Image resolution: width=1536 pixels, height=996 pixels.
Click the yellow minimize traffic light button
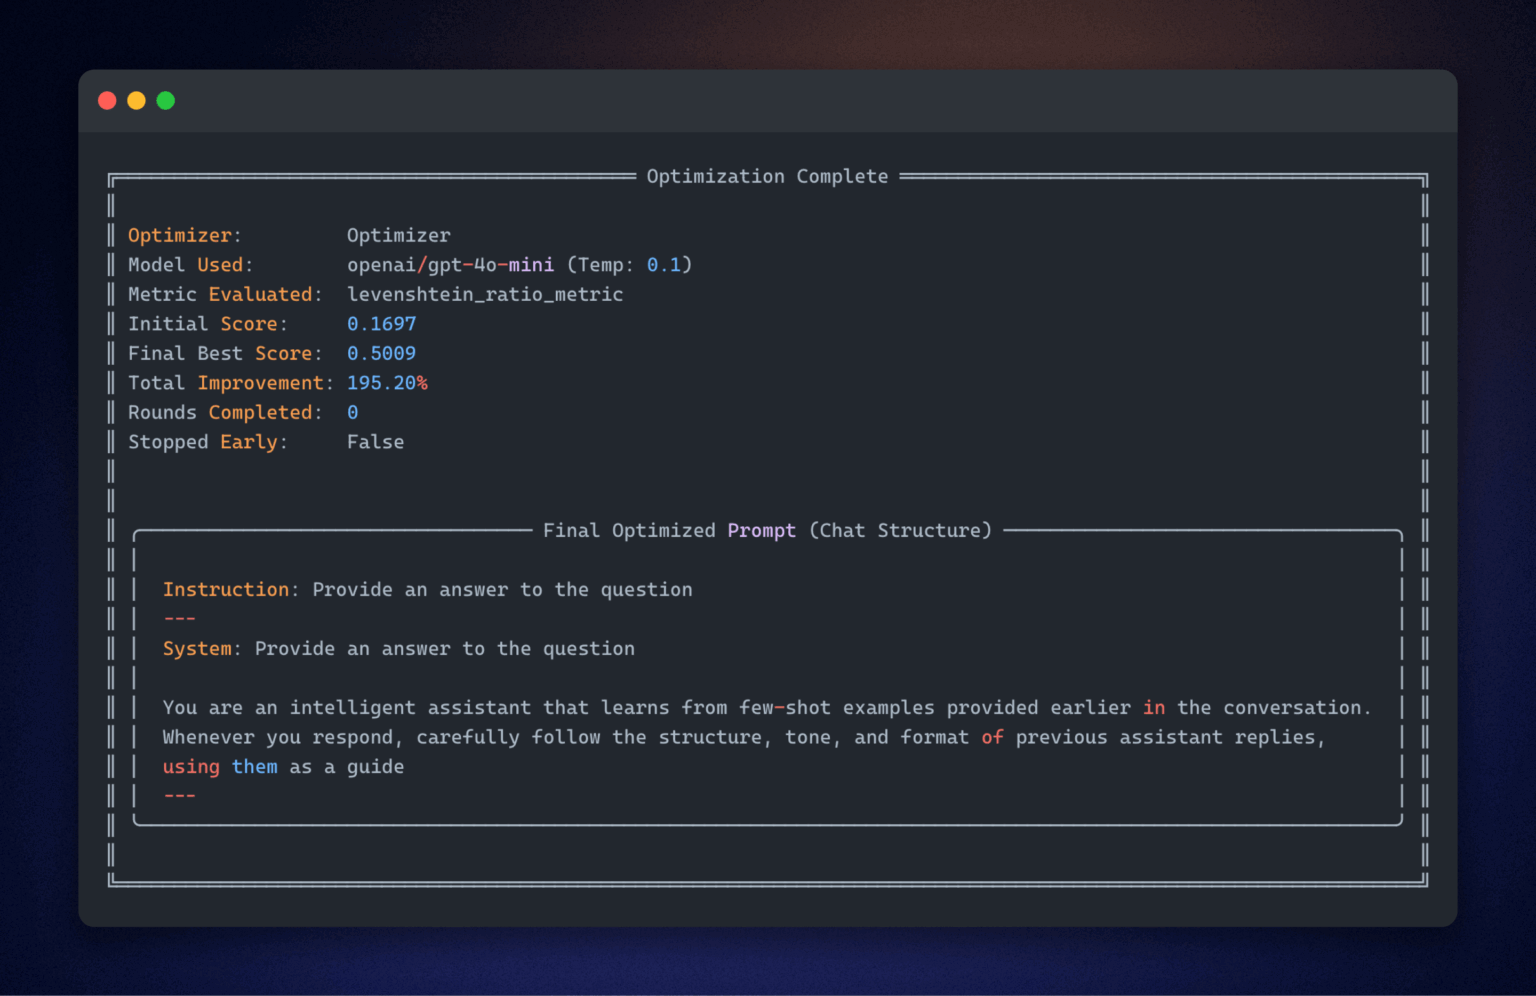(137, 100)
